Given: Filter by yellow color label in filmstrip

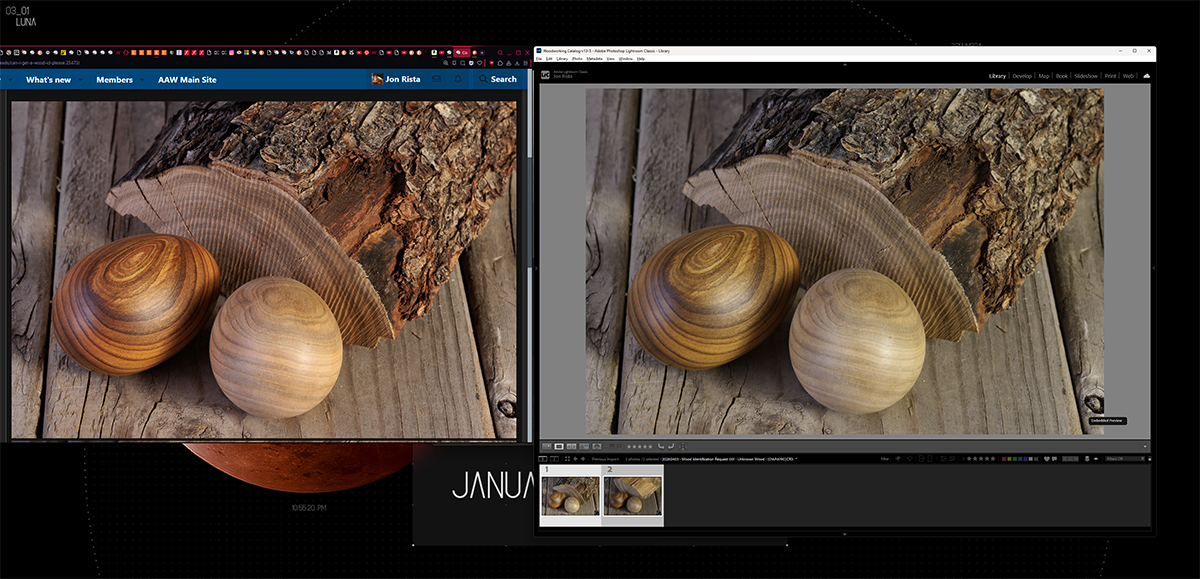Looking at the screenshot, I should (1009, 459).
